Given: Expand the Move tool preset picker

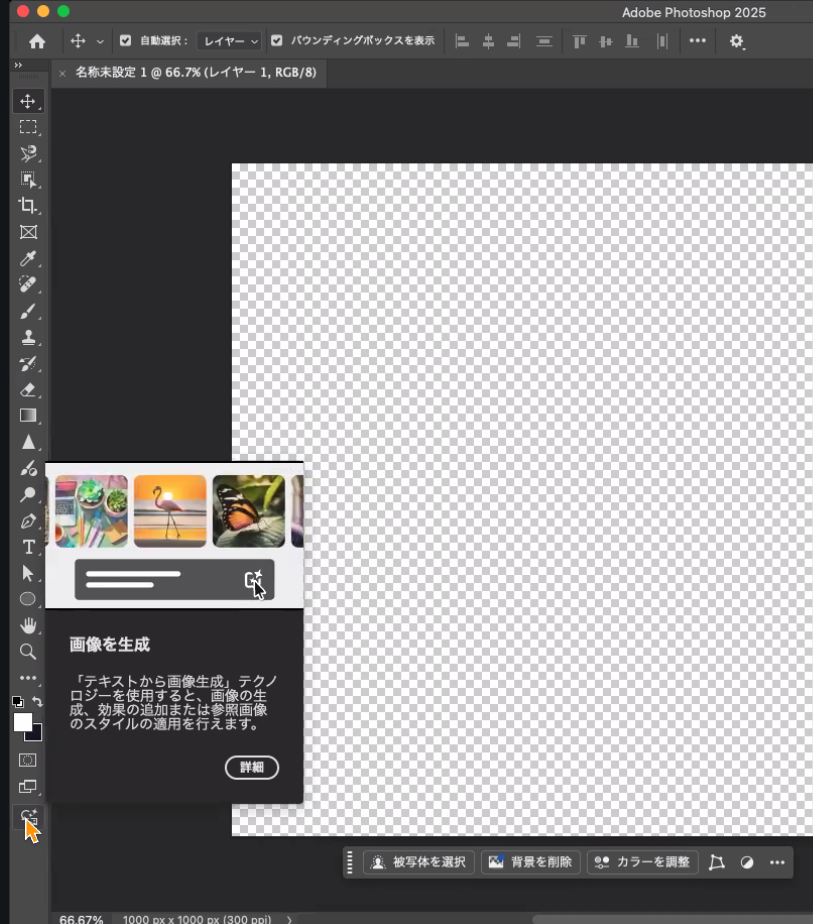Looking at the screenshot, I should click(100, 41).
